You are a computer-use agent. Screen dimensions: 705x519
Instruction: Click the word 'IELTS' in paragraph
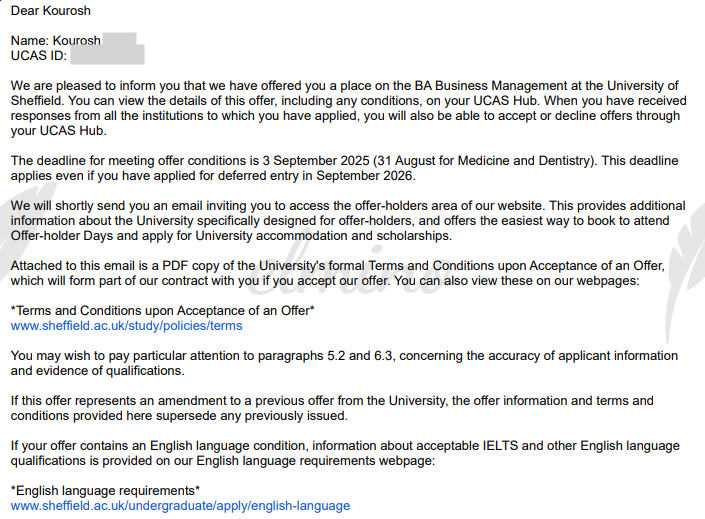pos(500,446)
